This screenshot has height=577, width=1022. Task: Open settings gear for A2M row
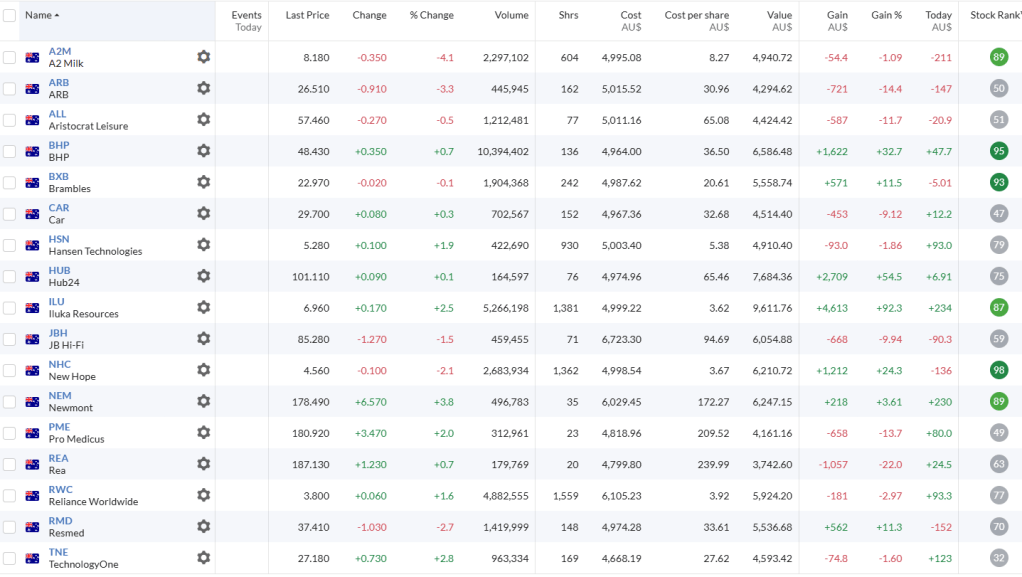click(204, 57)
